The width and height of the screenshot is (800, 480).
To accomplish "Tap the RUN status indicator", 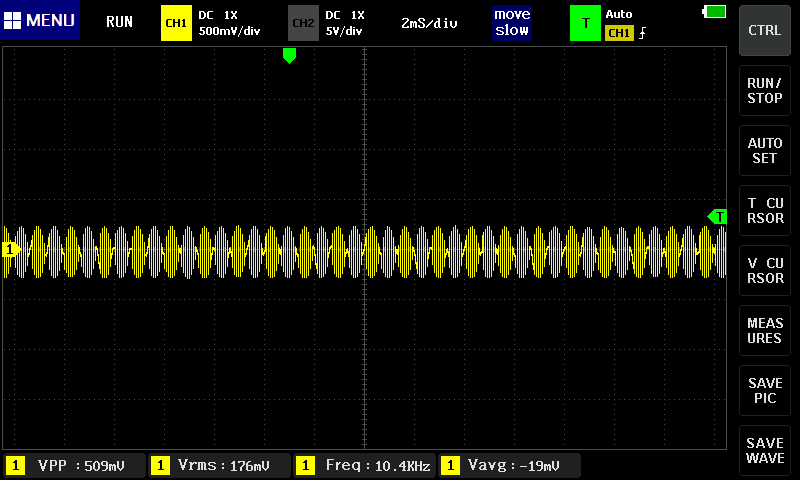I will 119,22.
